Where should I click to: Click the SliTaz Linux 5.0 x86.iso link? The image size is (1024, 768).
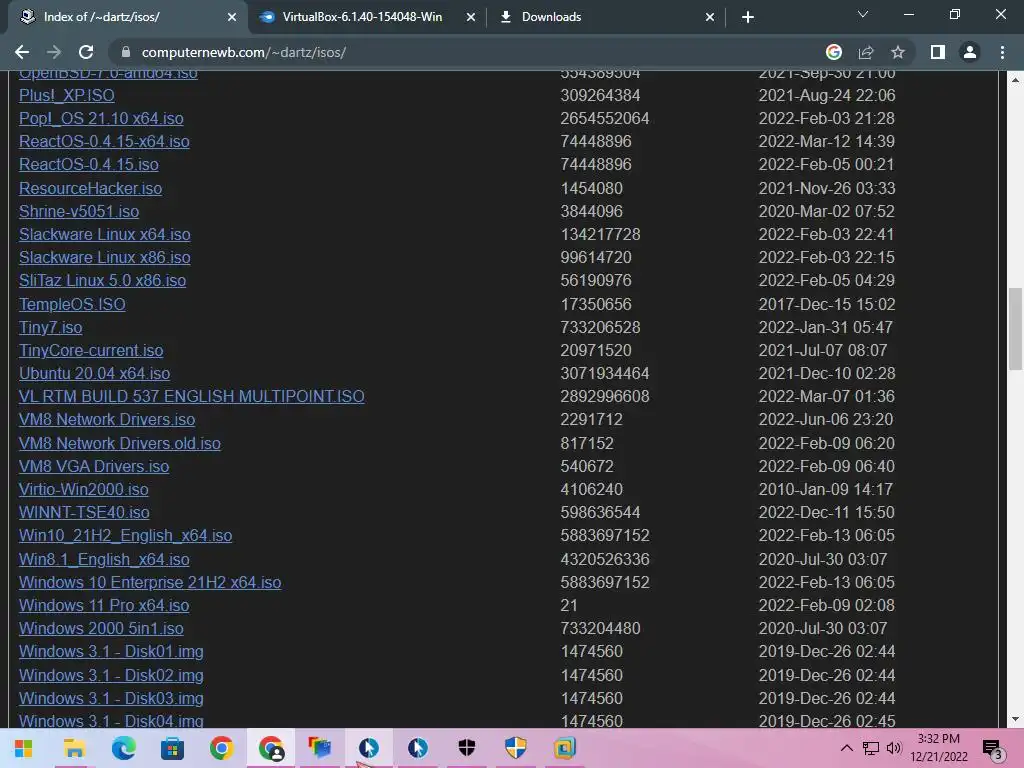103,280
